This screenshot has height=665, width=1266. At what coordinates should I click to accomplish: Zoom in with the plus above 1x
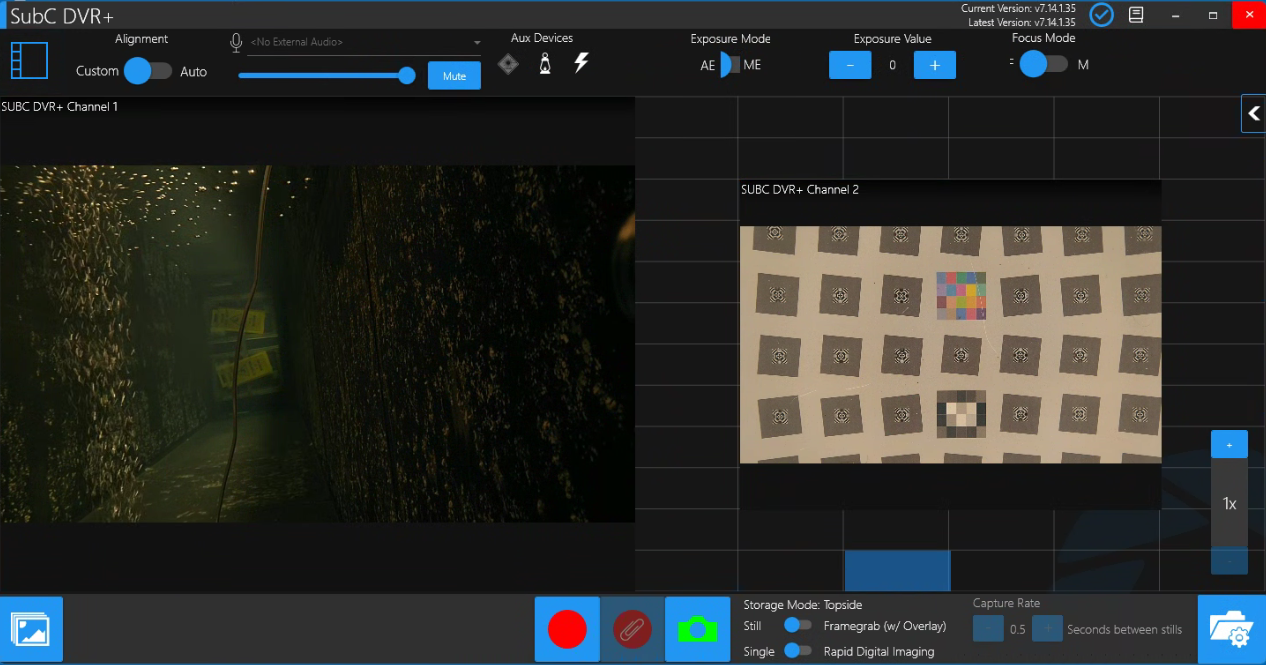(x=1229, y=445)
